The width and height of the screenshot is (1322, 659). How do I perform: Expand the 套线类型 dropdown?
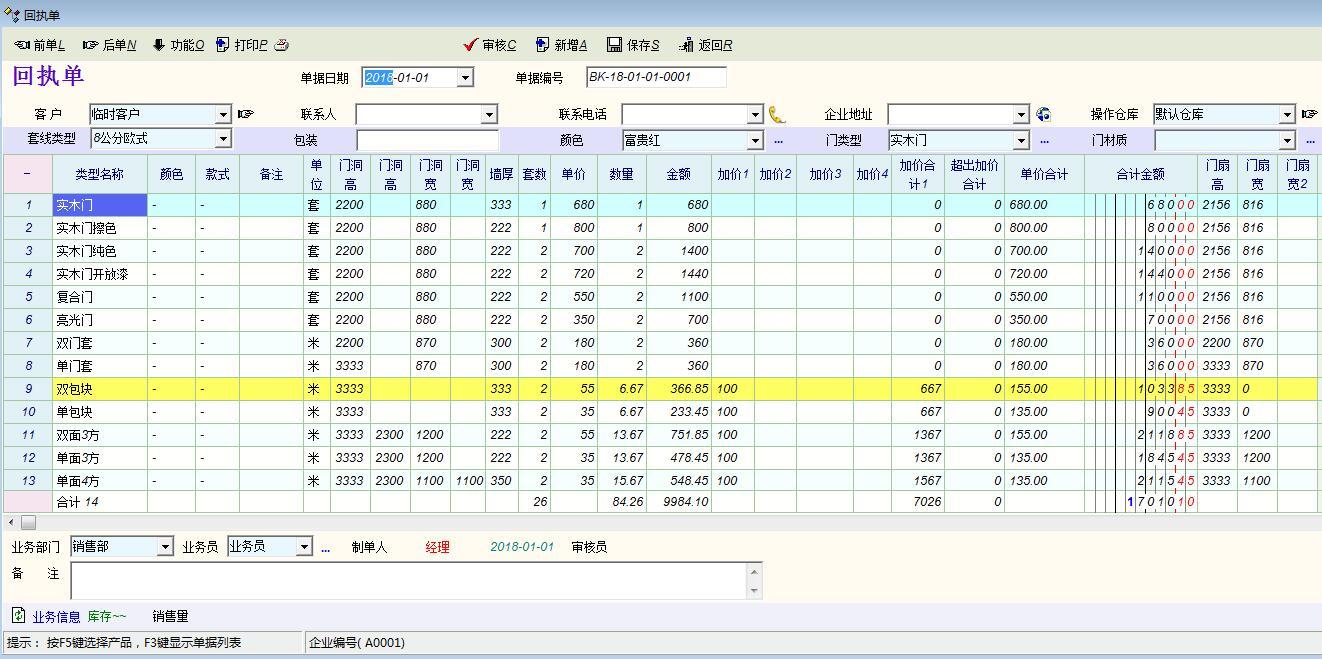pos(222,139)
